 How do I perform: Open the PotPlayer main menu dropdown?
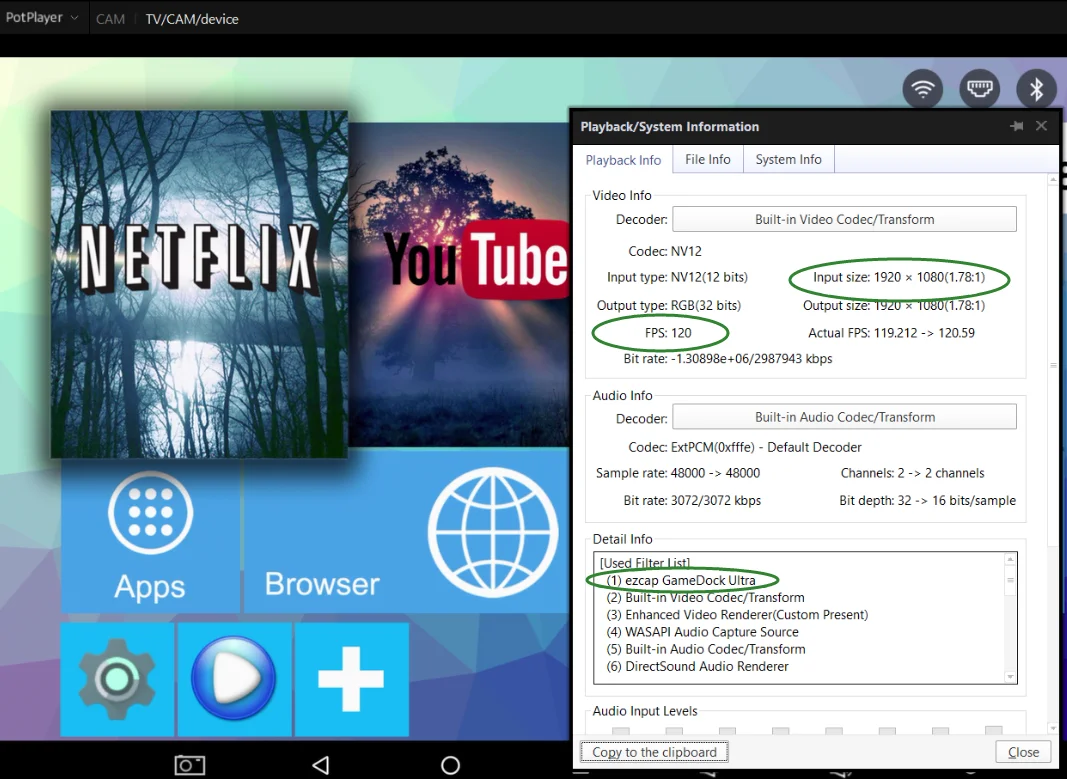pyautogui.click(x=40, y=18)
